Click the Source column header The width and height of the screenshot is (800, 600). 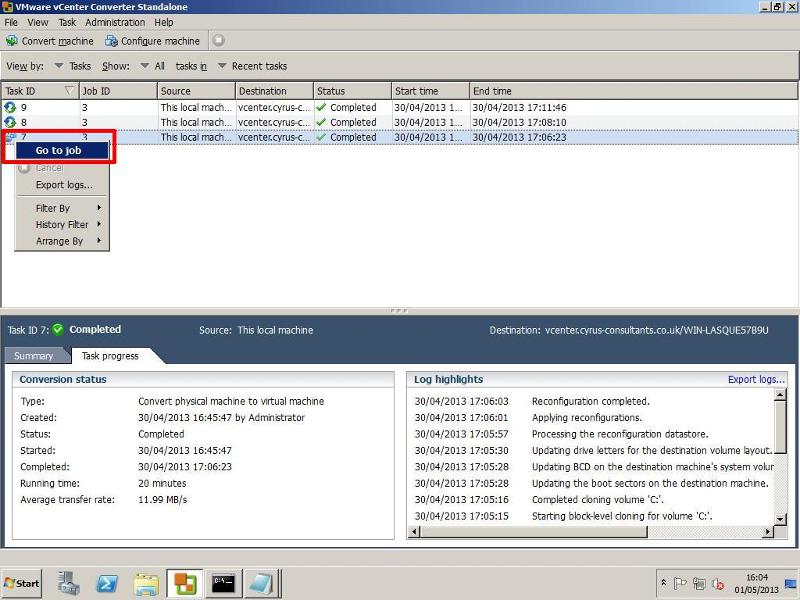pos(196,91)
